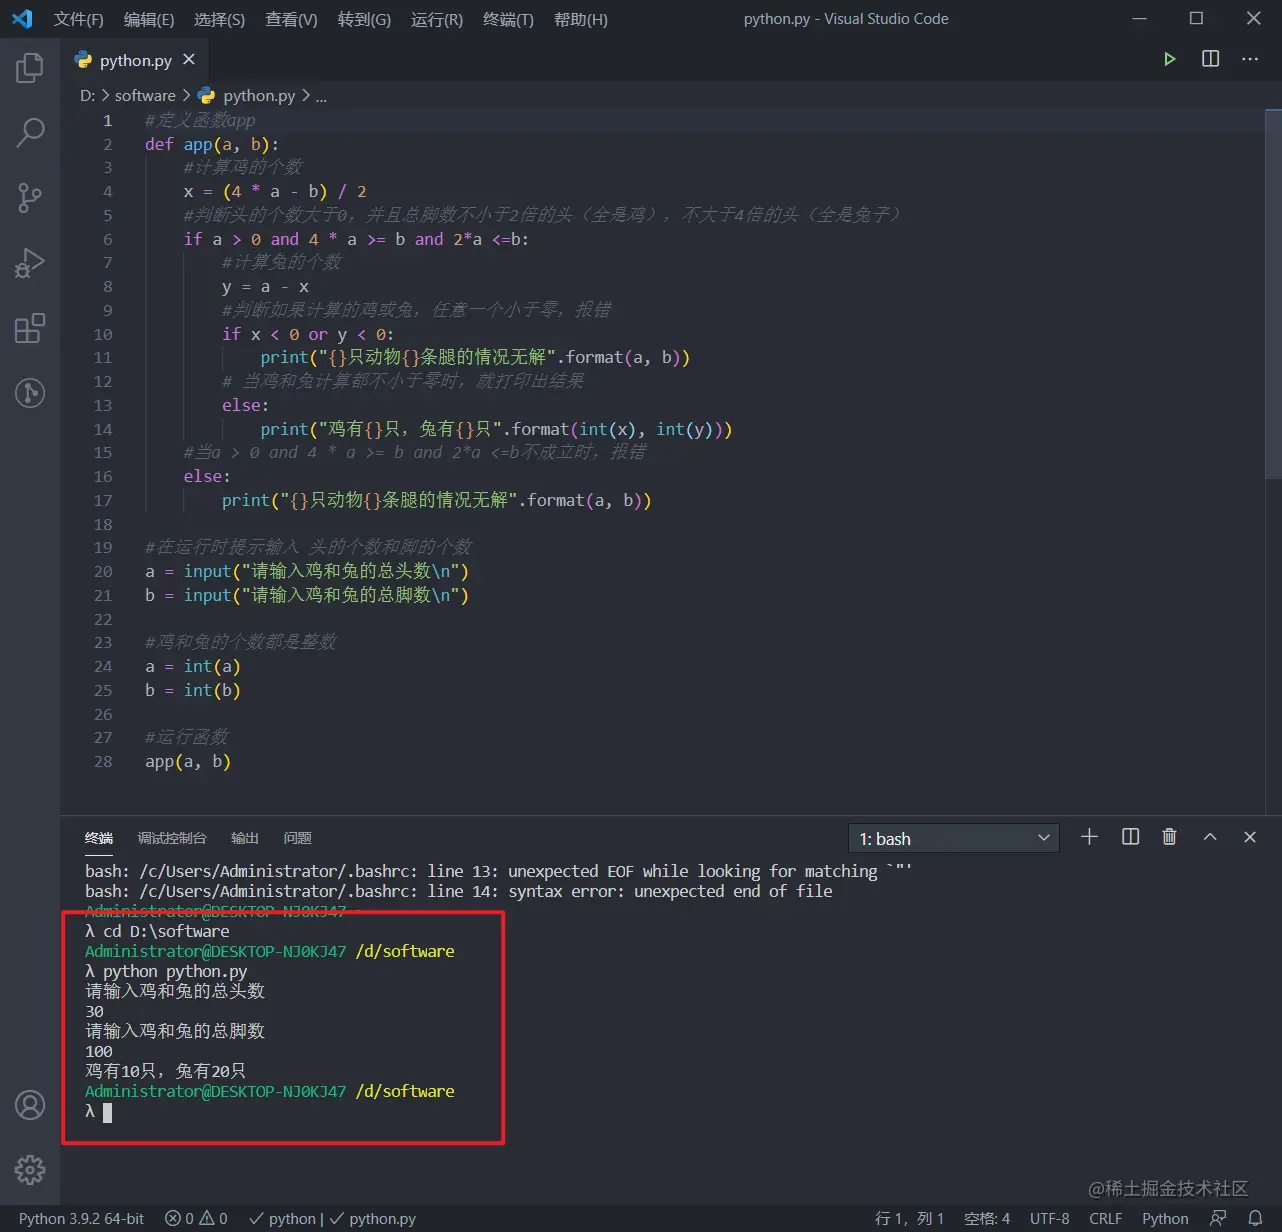
Task: Click the D: breadcrumb segment
Action: click(x=88, y=96)
